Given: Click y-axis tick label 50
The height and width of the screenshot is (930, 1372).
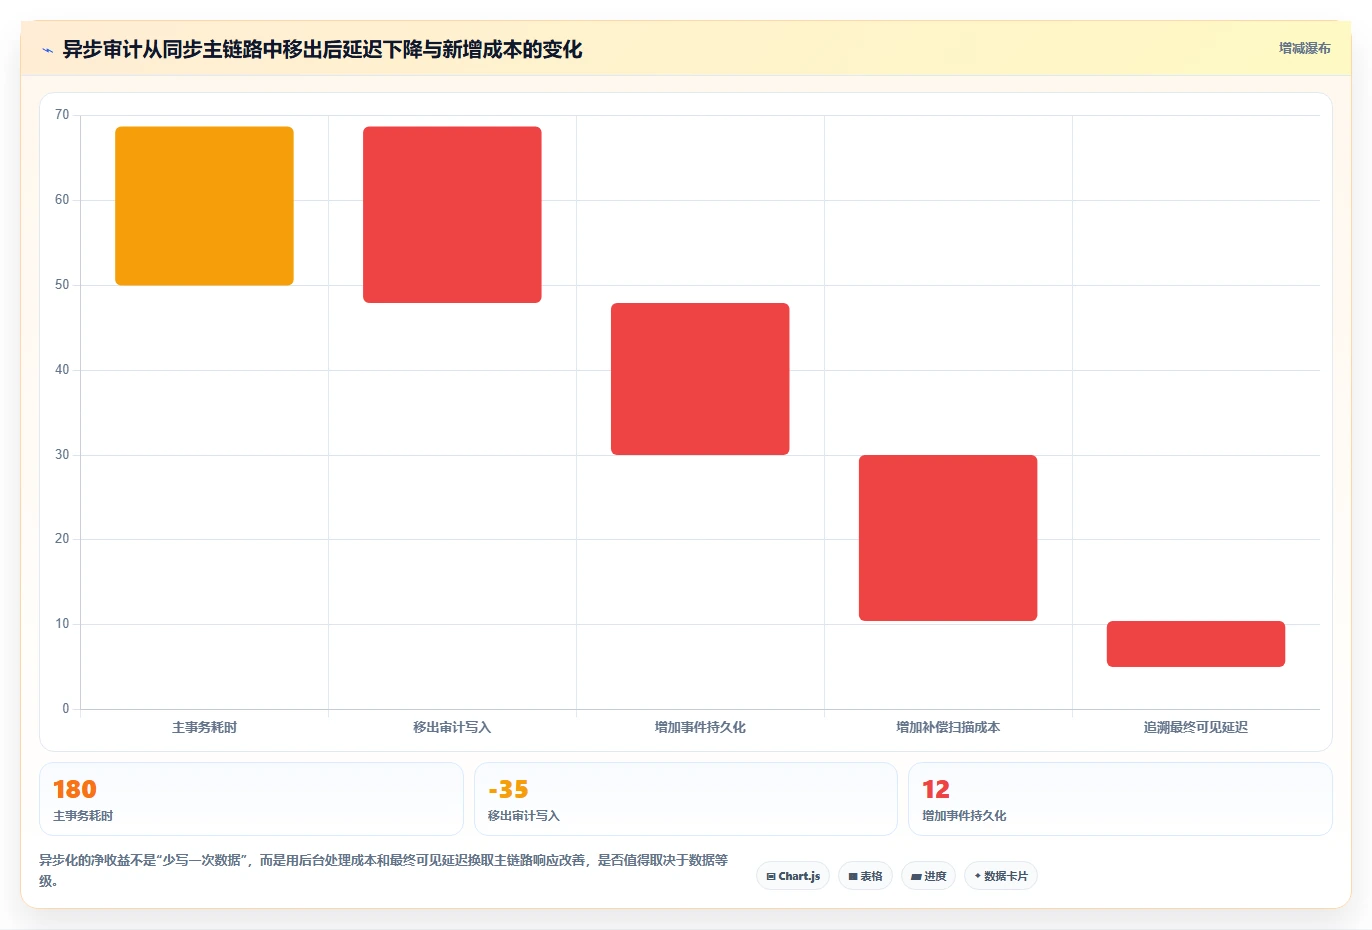Looking at the screenshot, I should 62,285.
